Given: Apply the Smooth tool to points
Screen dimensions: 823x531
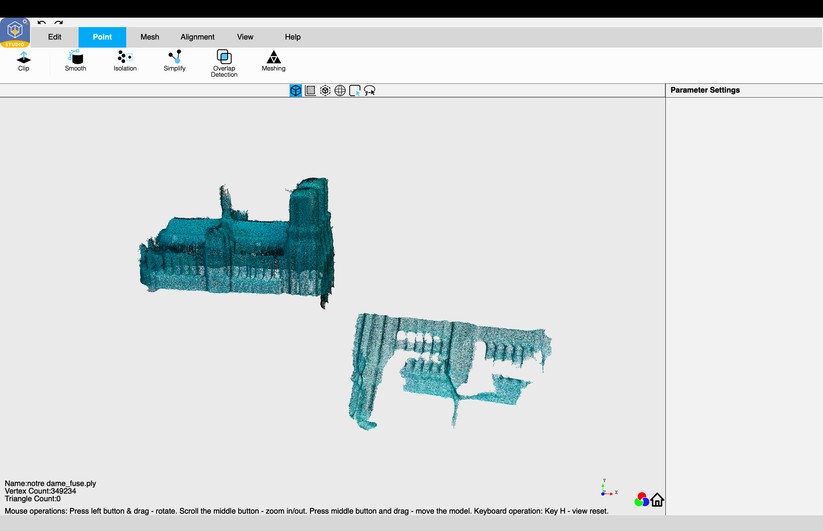Looking at the screenshot, I should (x=76, y=60).
